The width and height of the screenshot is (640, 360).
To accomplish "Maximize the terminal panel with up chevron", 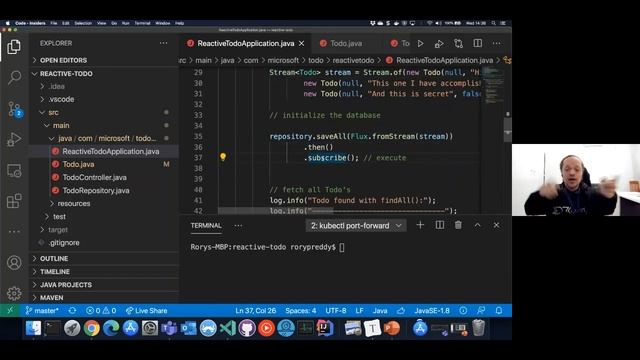I will [x=478, y=225].
